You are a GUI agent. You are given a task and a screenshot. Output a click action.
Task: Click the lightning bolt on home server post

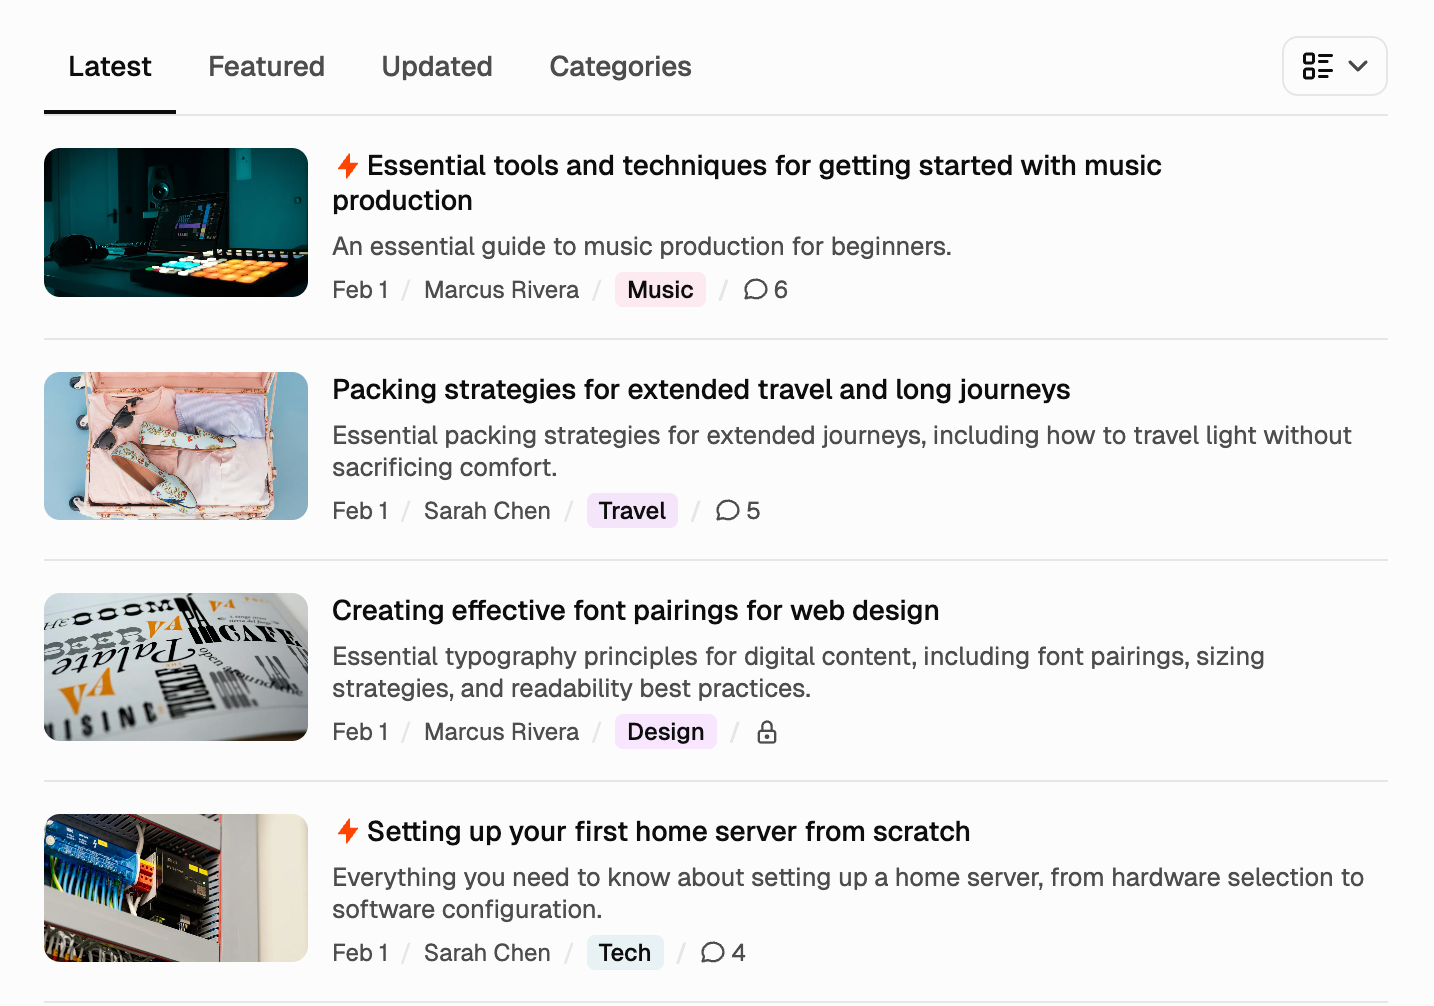coord(347,832)
